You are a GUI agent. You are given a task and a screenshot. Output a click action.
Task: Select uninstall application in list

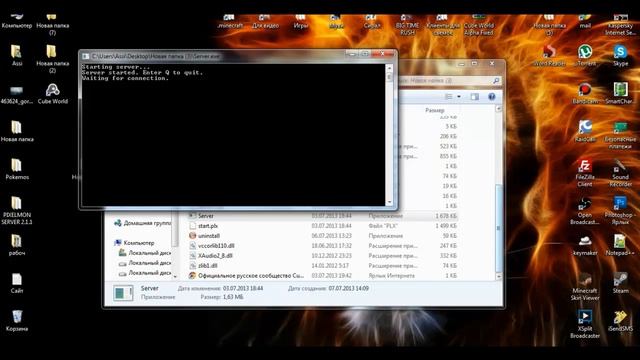click(x=322, y=236)
